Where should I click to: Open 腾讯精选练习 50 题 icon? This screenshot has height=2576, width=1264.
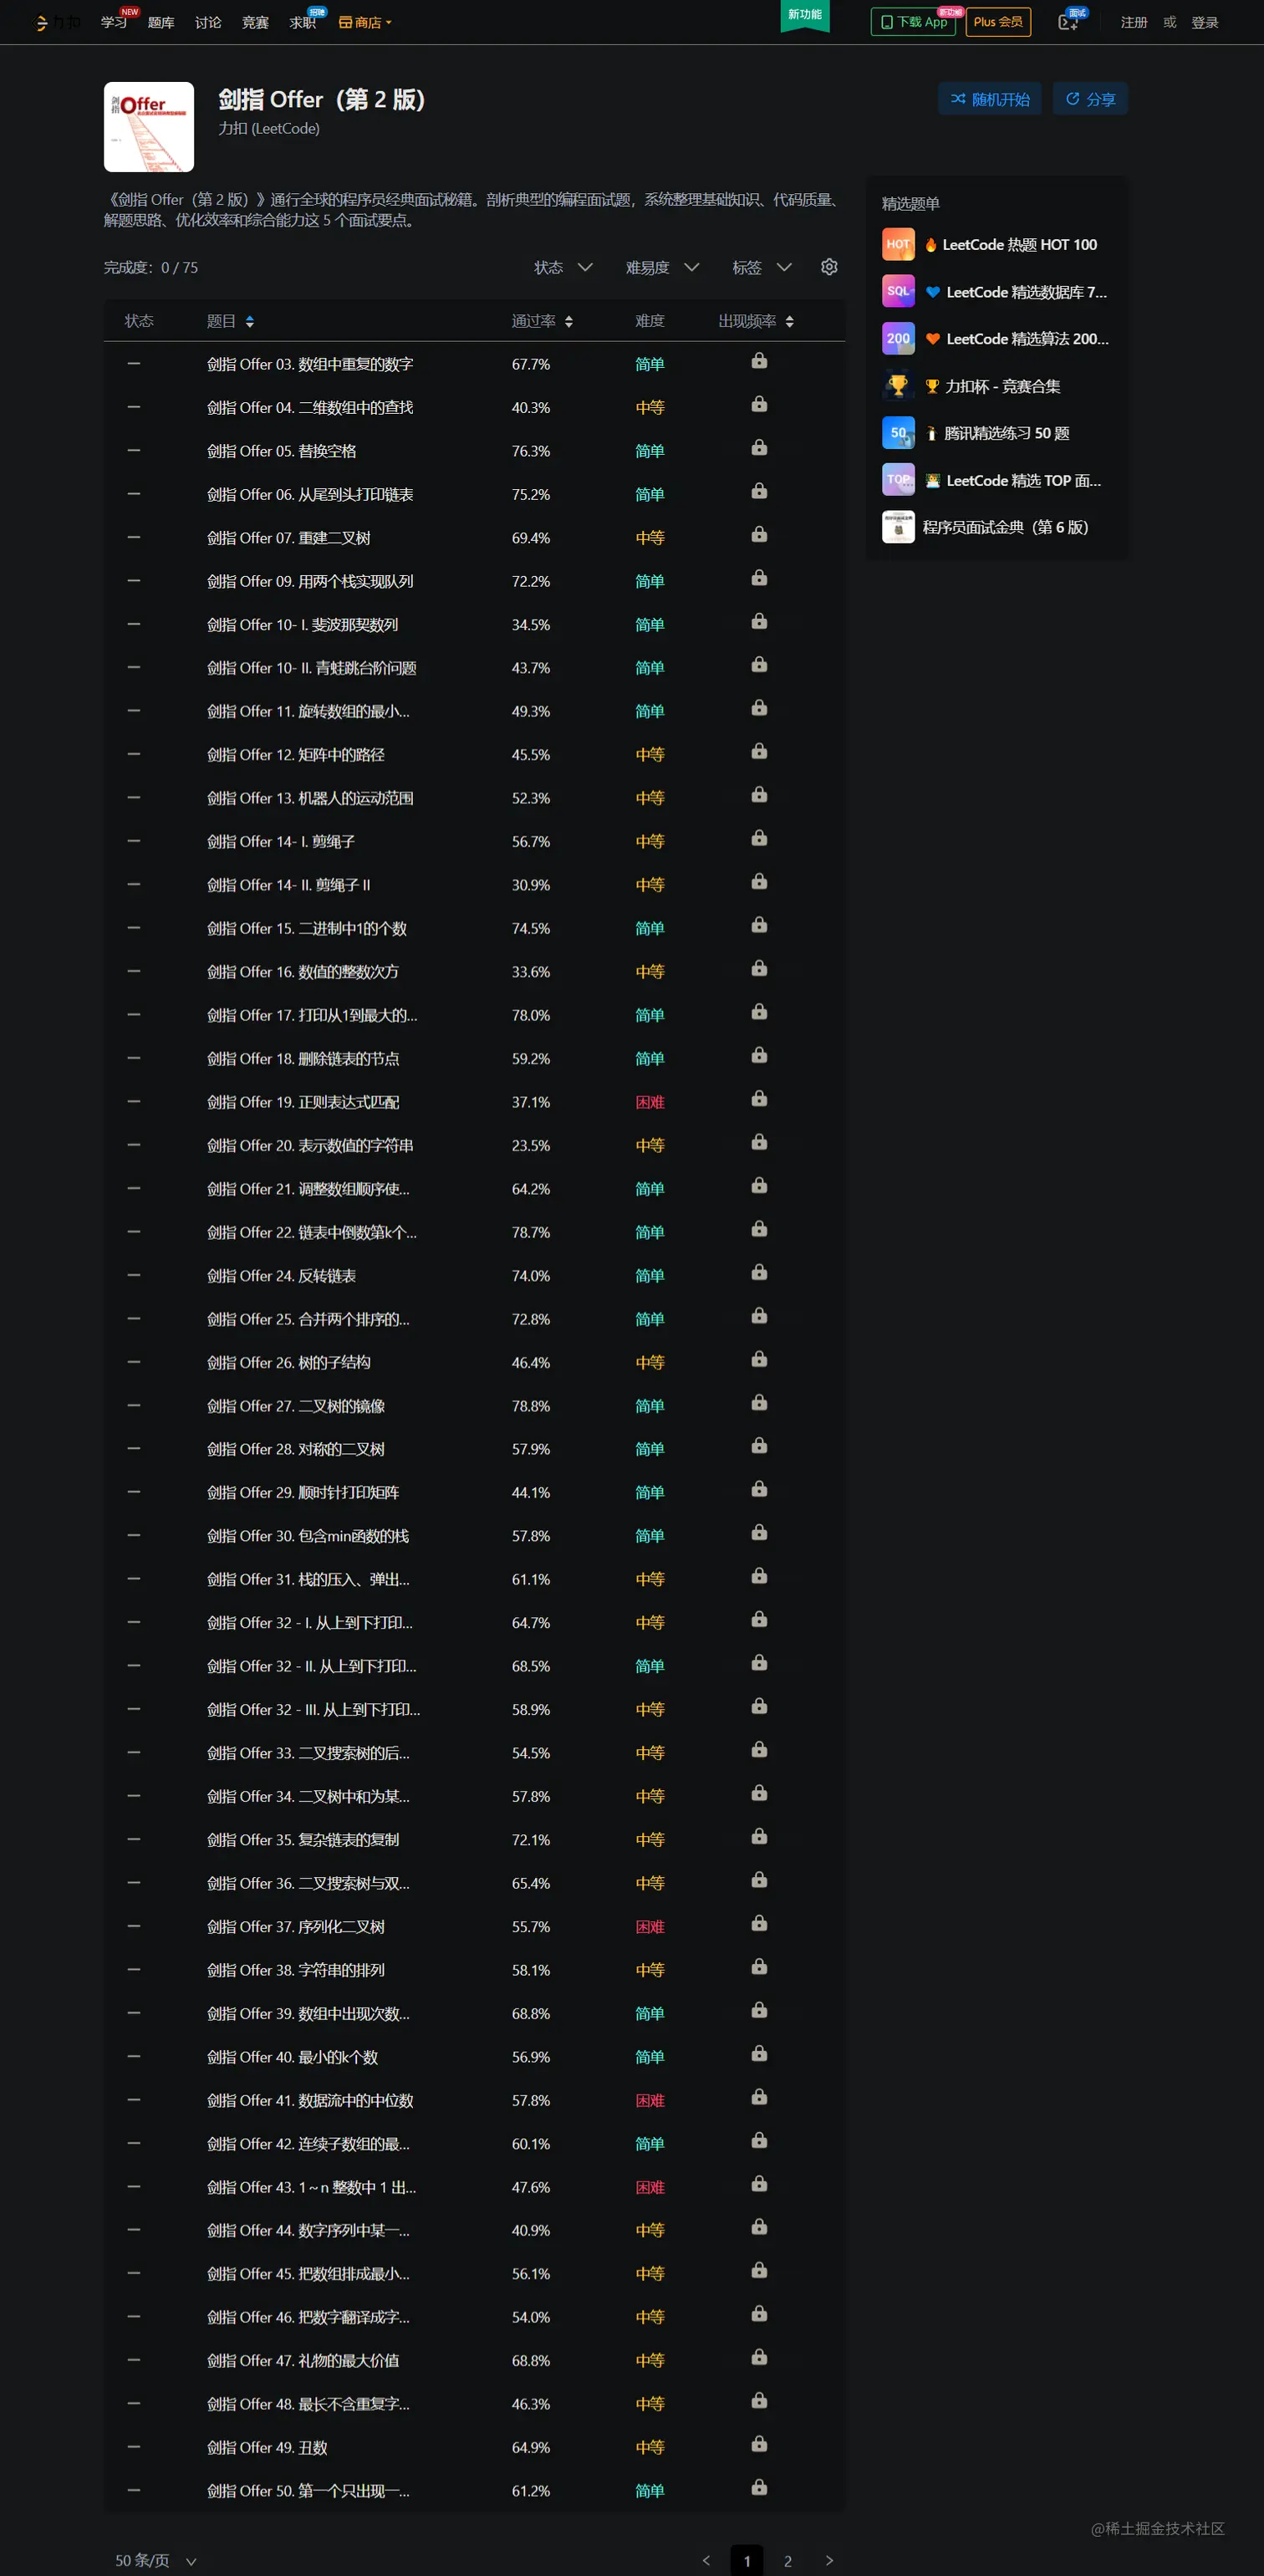tap(898, 432)
